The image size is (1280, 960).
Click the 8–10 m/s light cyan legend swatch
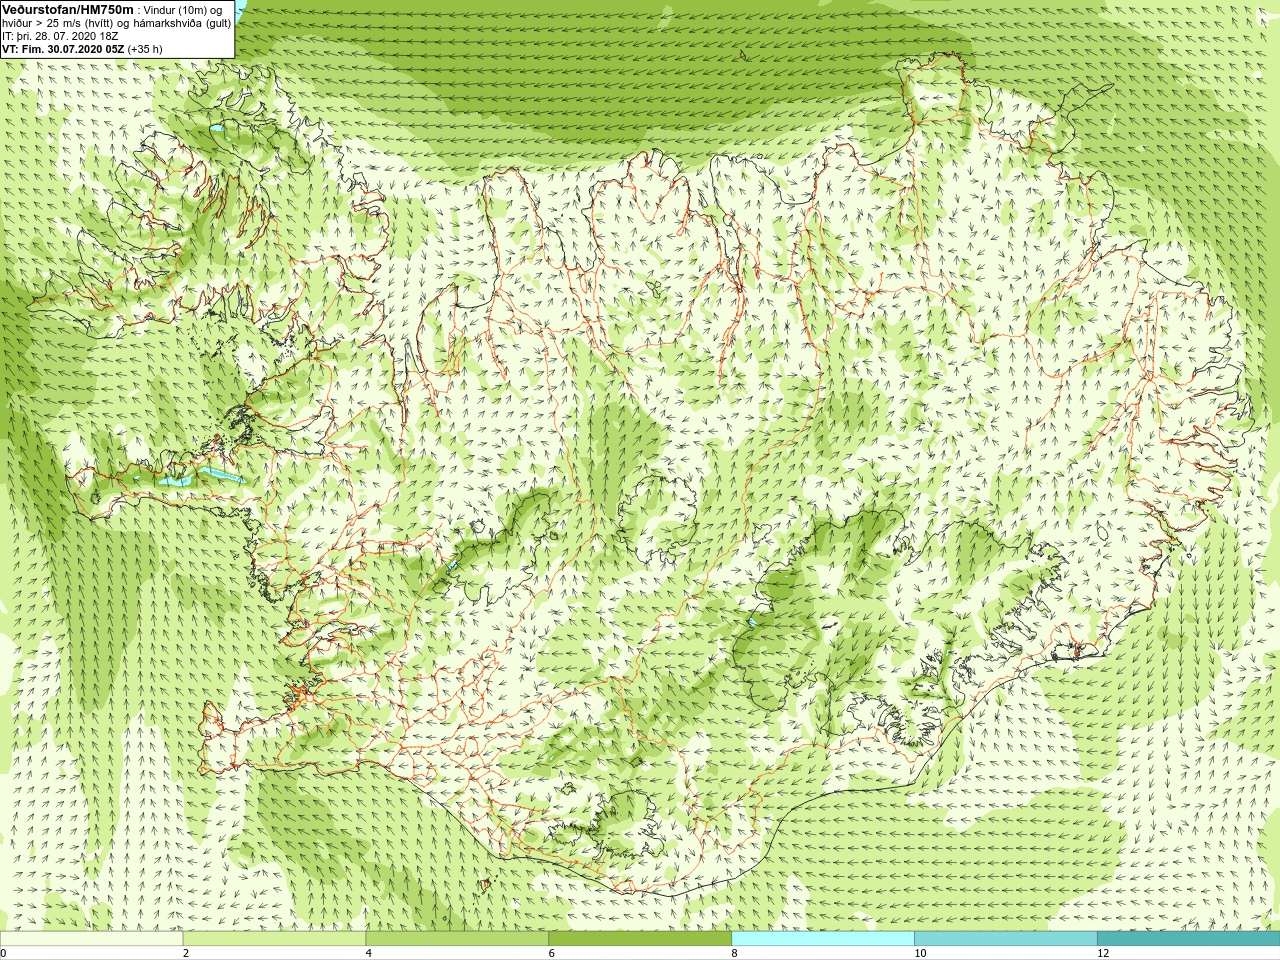[x=823, y=939]
